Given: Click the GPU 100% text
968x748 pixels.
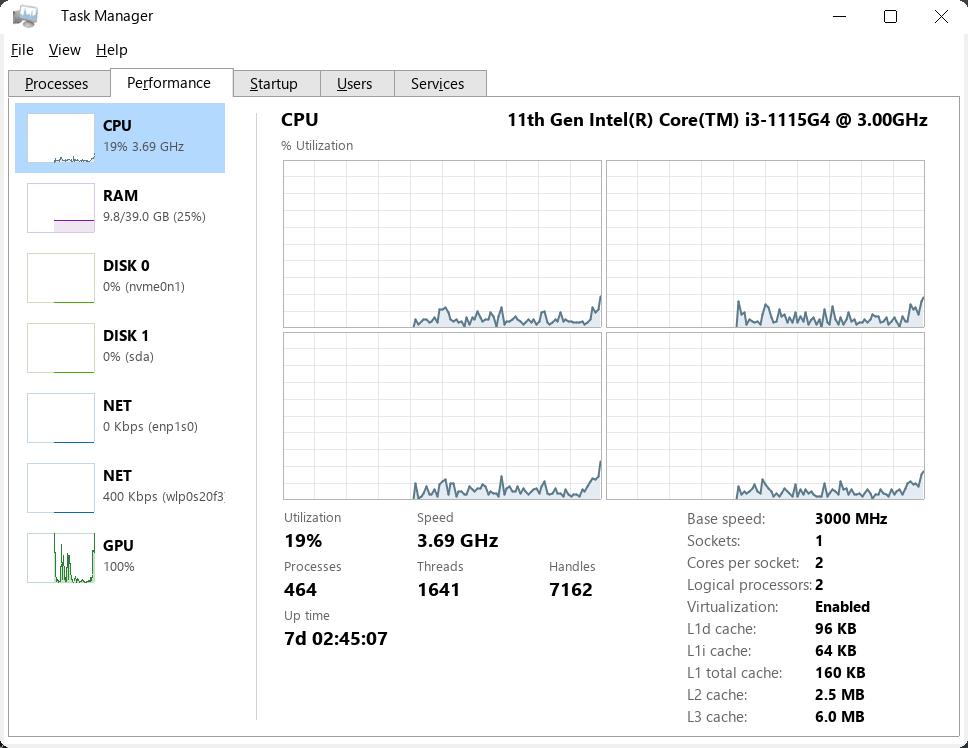Looking at the screenshot, I should coord(119,567).
